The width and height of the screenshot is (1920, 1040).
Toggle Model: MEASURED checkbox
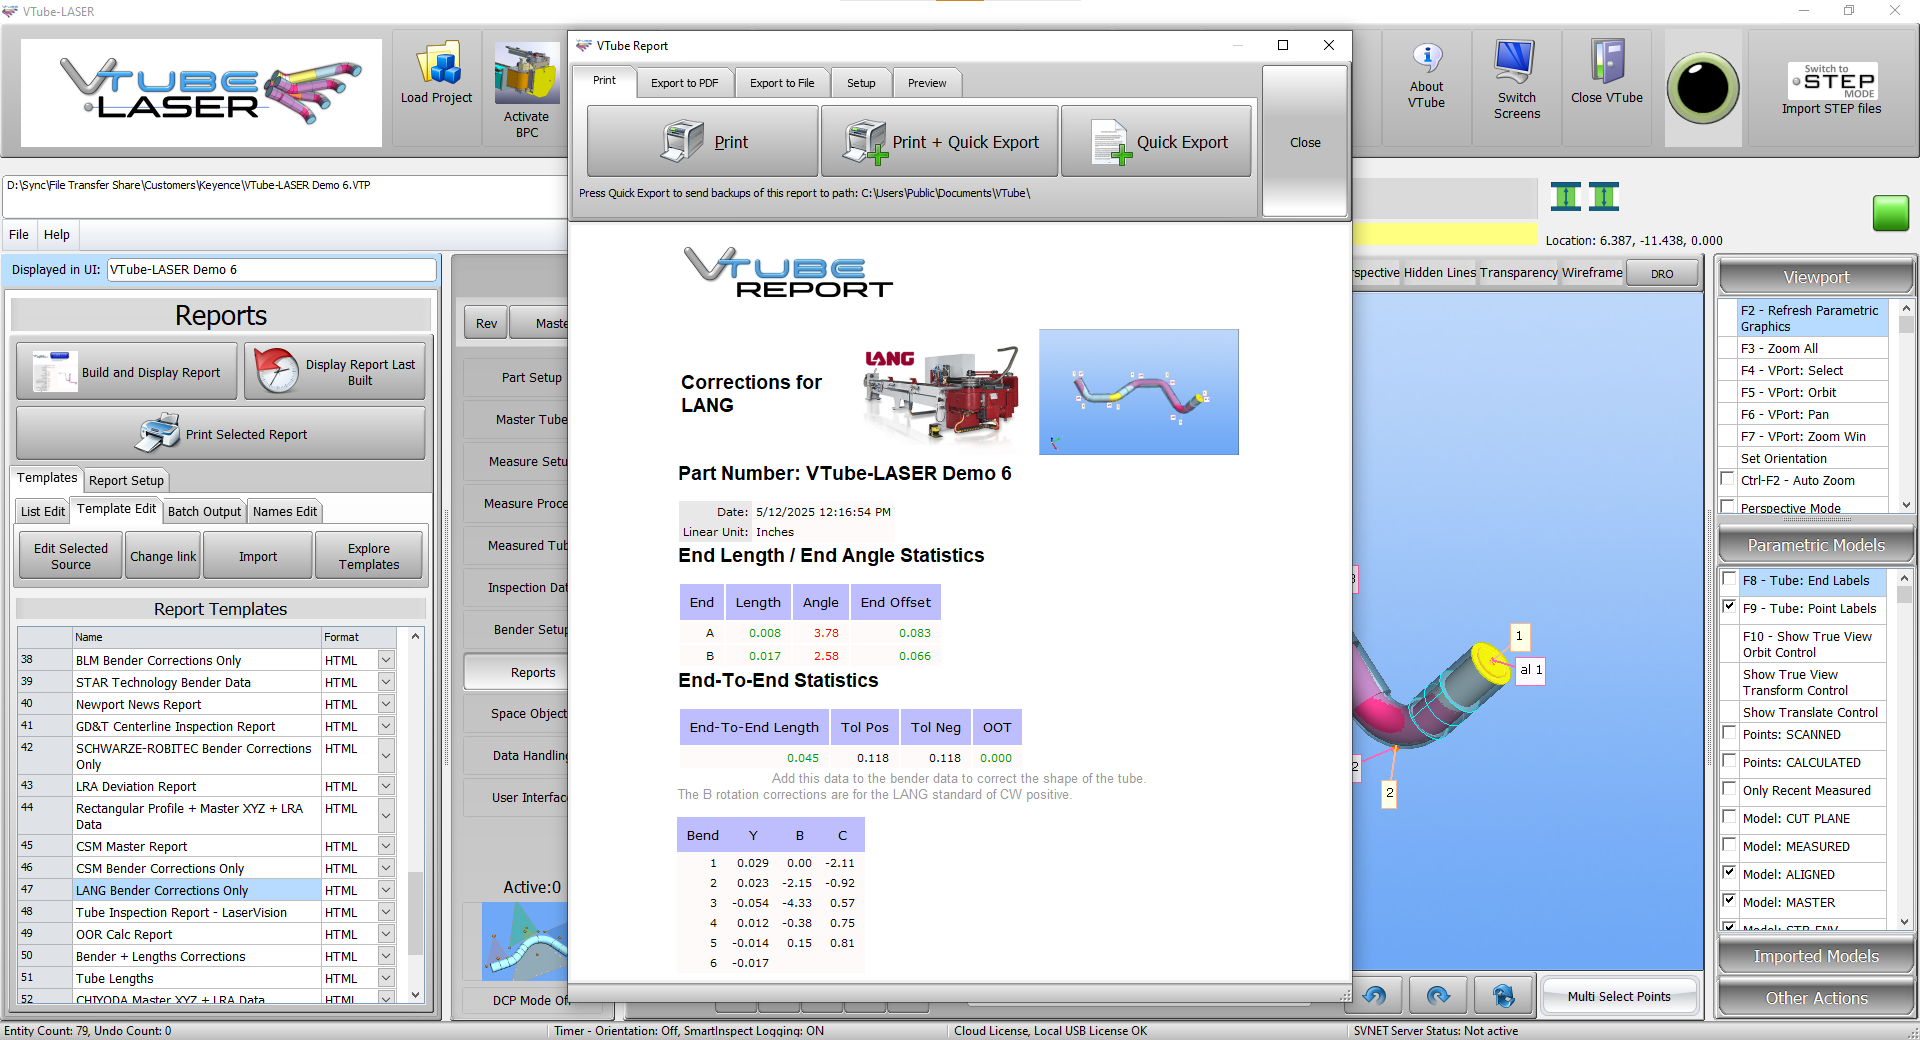click(1729, 845)
